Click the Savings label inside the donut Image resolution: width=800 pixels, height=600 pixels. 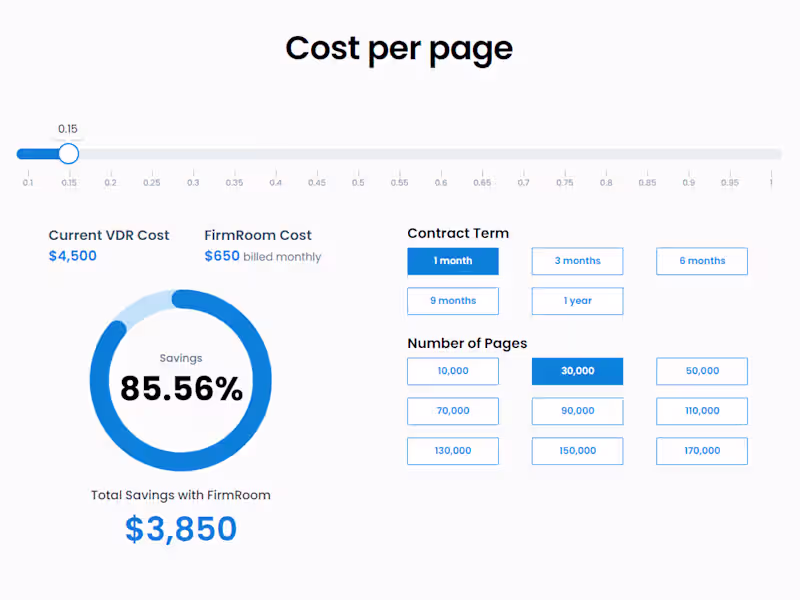pos(181,358)
